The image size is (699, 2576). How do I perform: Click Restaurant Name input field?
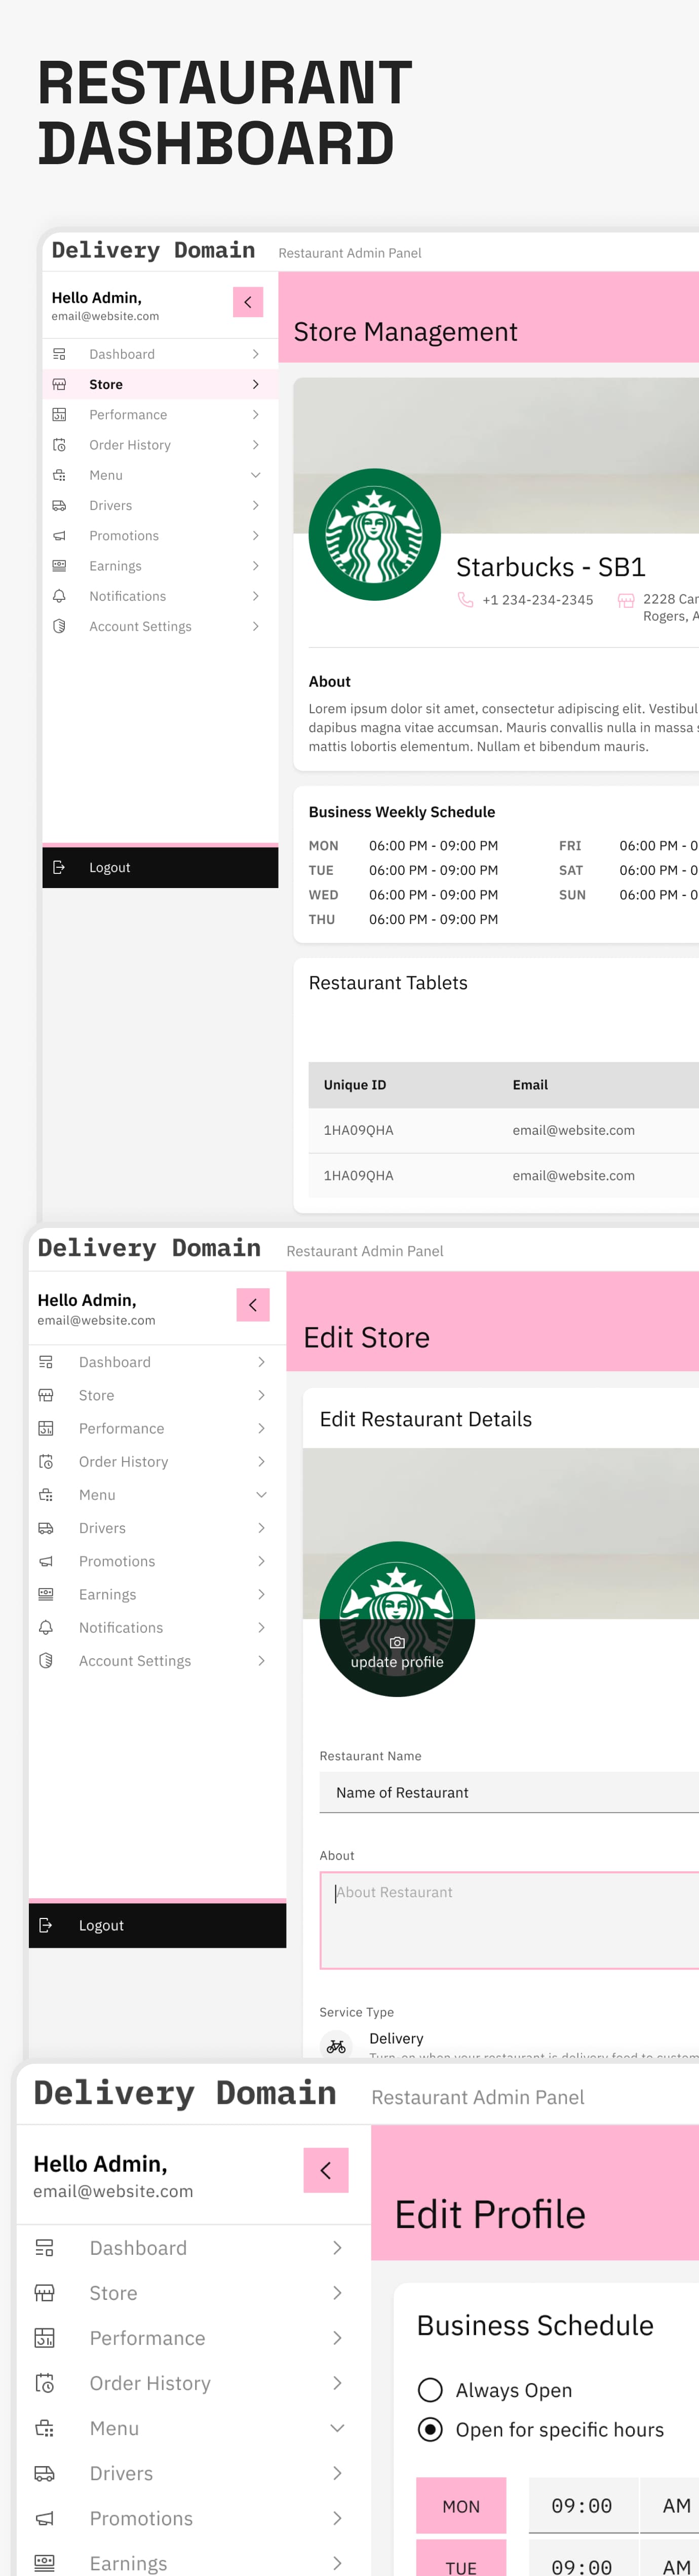(509, 1792)
